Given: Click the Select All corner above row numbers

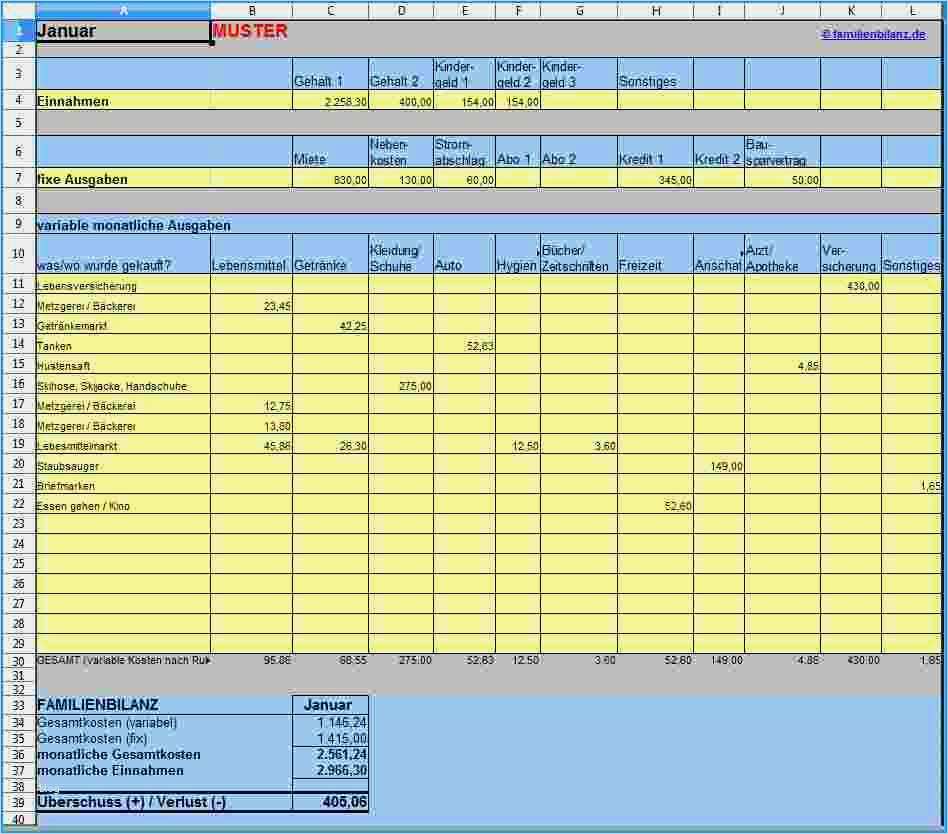Looking at the screenshot, I should (x=18, y=9).
